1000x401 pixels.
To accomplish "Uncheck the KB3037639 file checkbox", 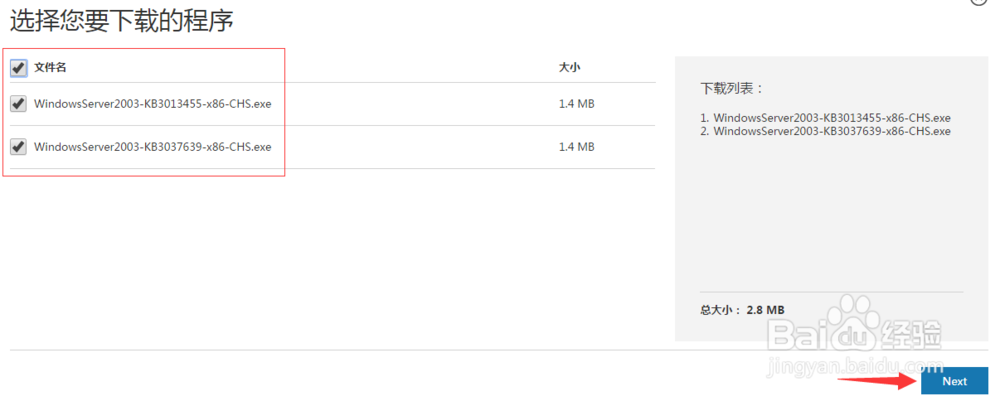I will tap(18, 147).
